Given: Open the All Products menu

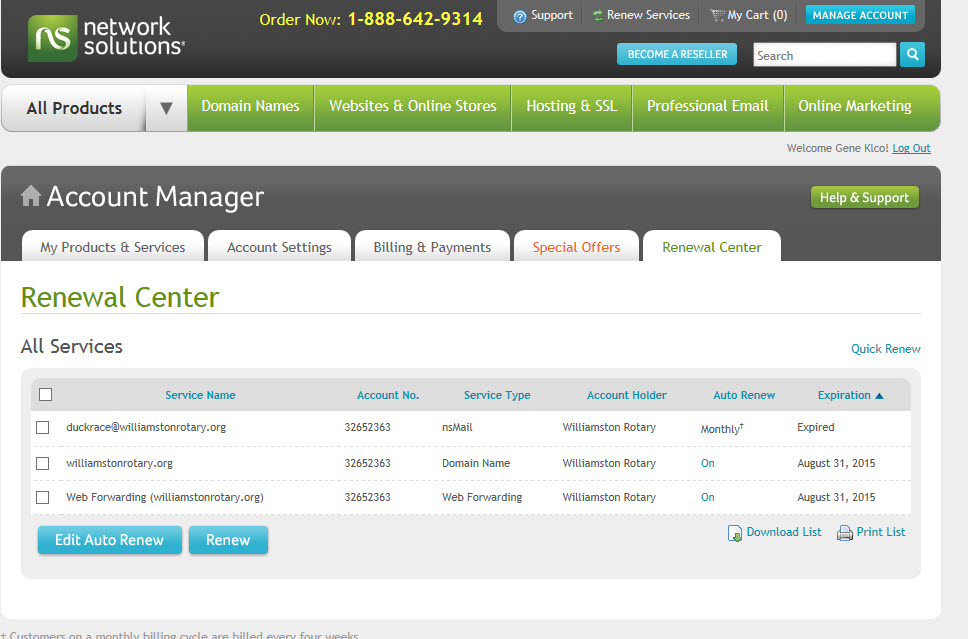Looking at the screenshot, I should [x=74, y=108].
